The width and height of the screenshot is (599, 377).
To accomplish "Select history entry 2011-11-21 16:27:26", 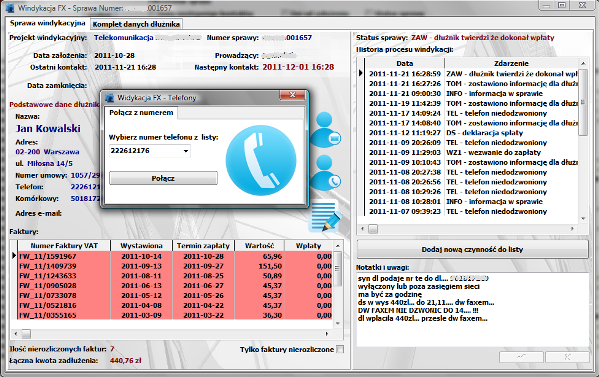I will pyautogui.click(x=472, y=84).
